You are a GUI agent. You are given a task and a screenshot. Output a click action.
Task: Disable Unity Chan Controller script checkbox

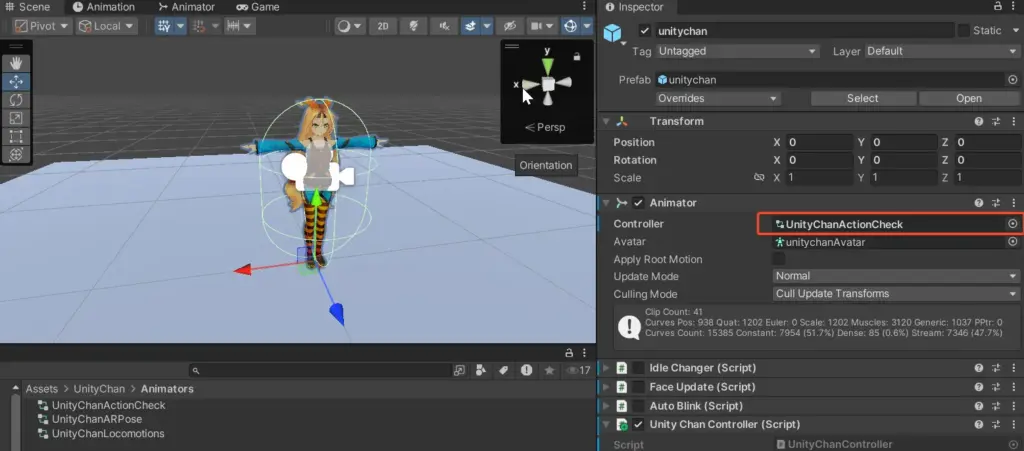639,424
